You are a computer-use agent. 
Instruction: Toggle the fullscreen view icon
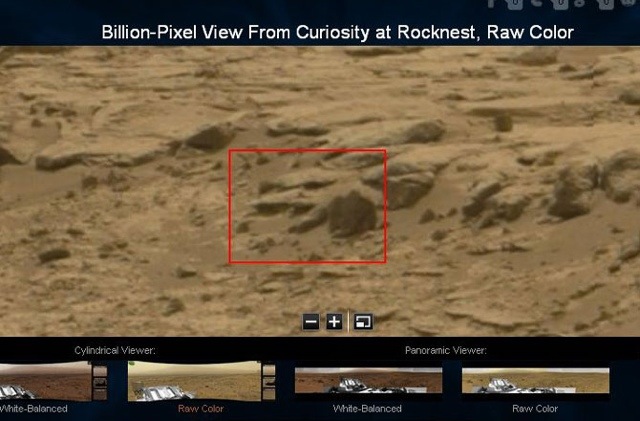(363, 322)
